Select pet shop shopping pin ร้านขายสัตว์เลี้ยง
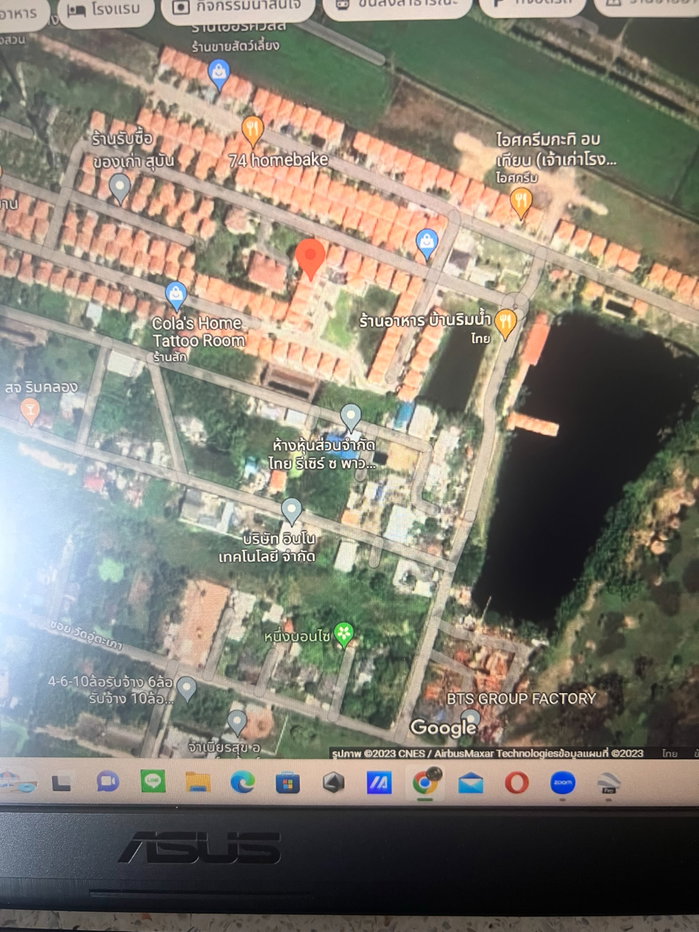The image size is (699, 932). 219,74
